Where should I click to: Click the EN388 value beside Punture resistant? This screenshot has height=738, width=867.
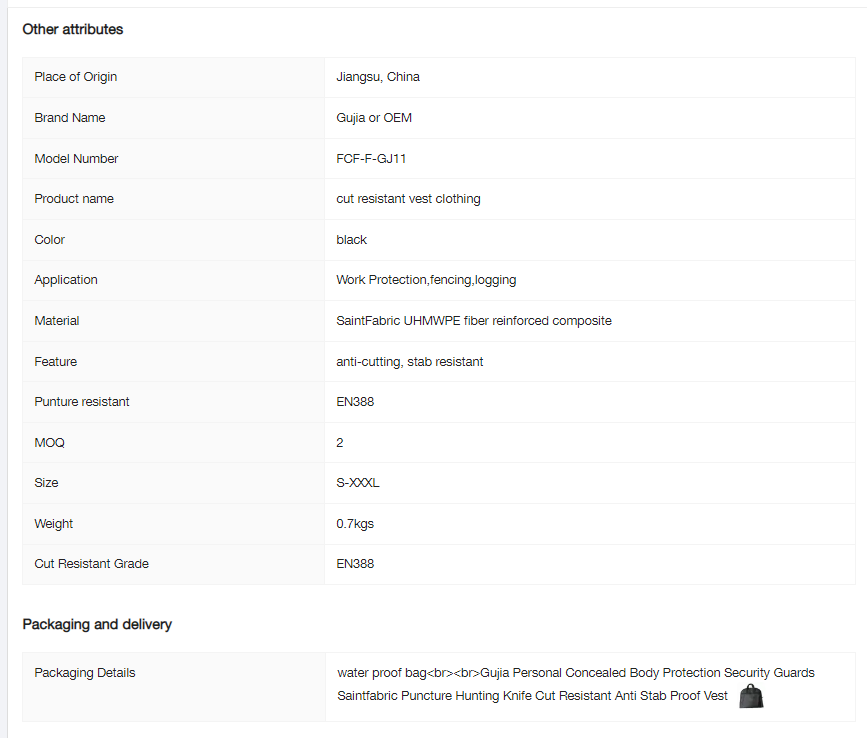[x=355, y=402]
